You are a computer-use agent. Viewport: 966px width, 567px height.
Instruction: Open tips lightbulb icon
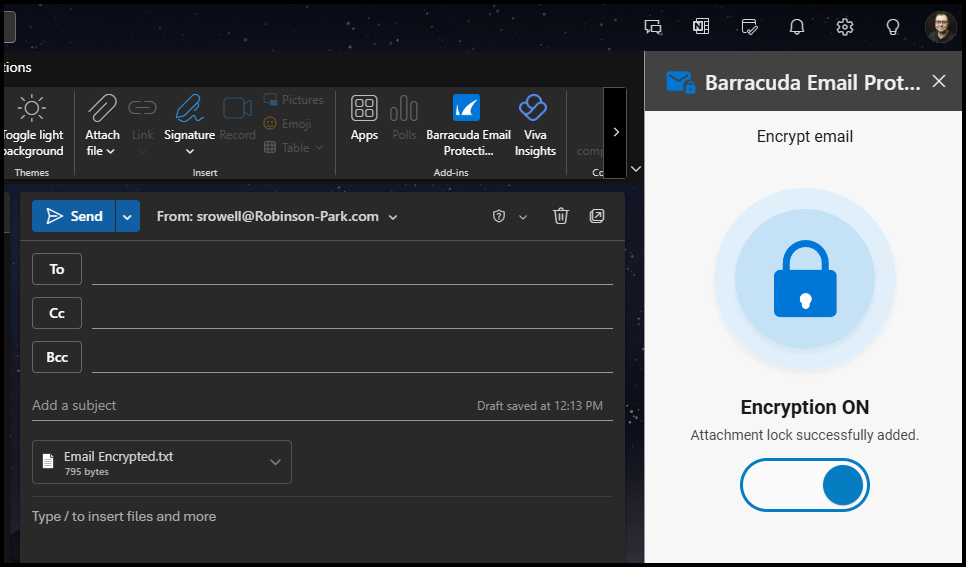[x=893, y=27]
